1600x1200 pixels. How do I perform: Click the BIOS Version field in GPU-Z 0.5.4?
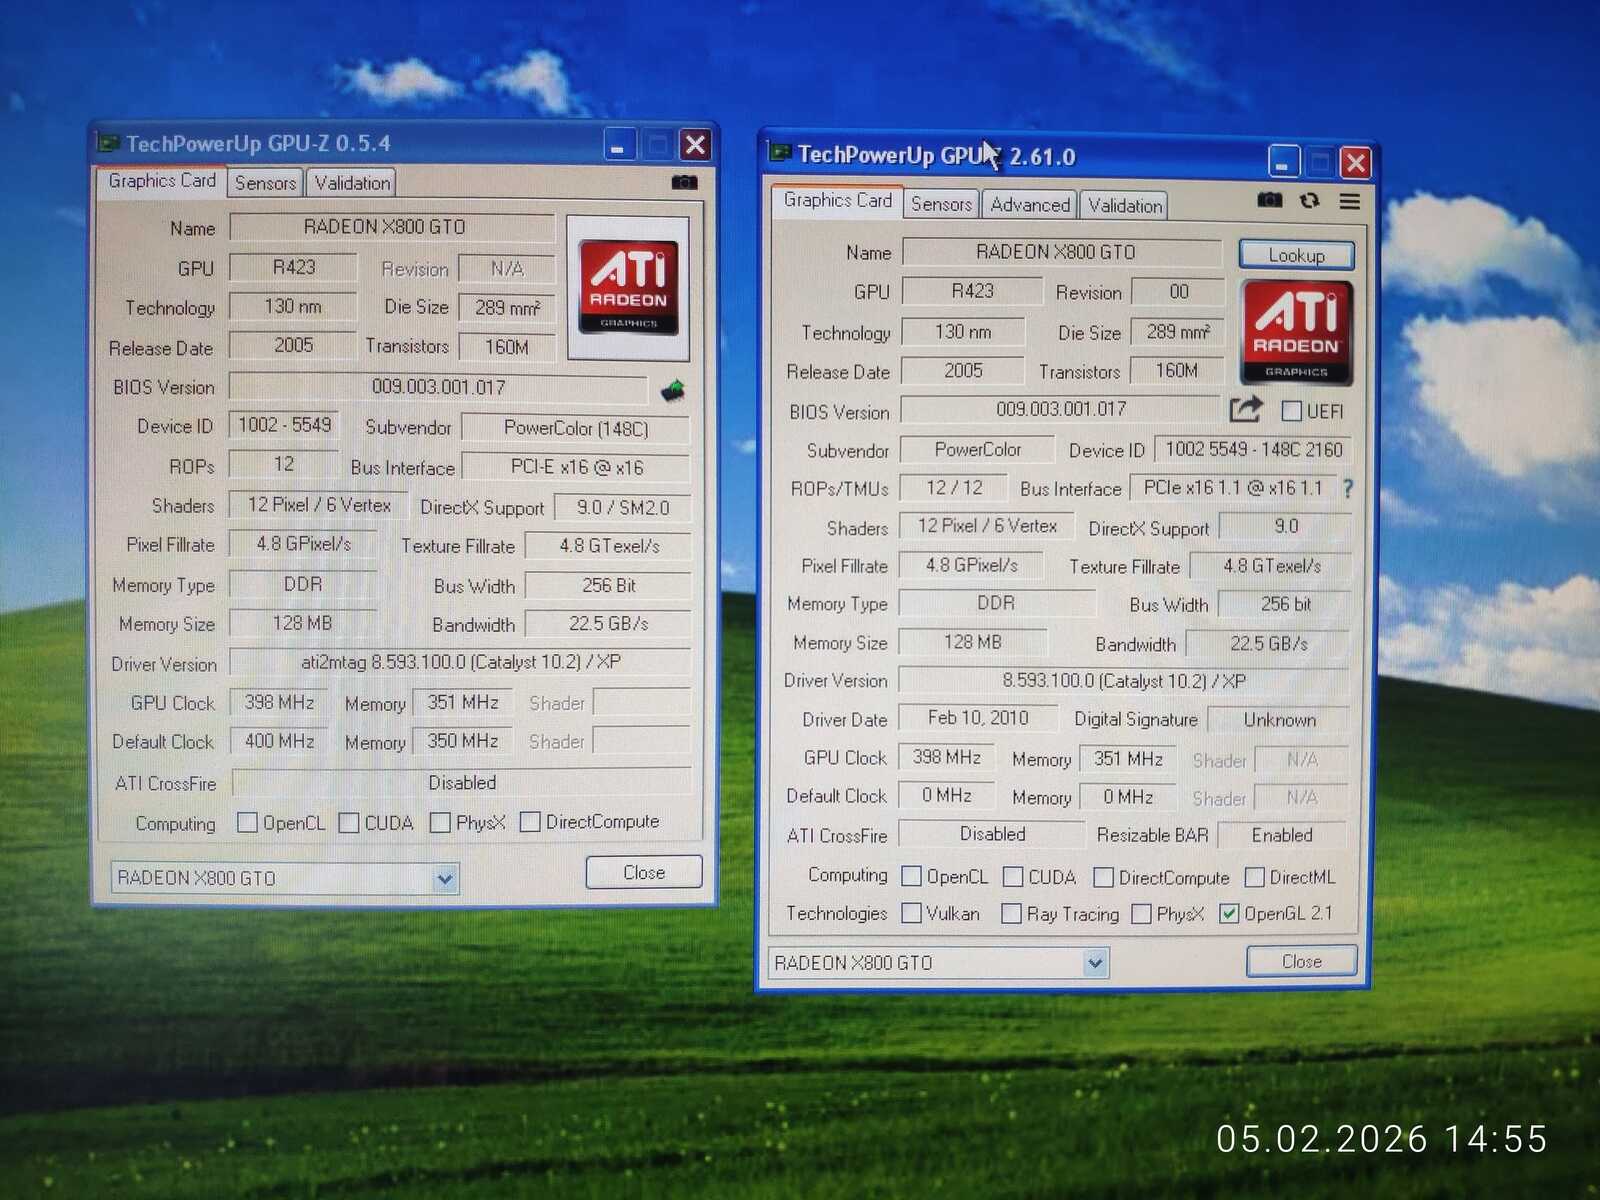439,387
